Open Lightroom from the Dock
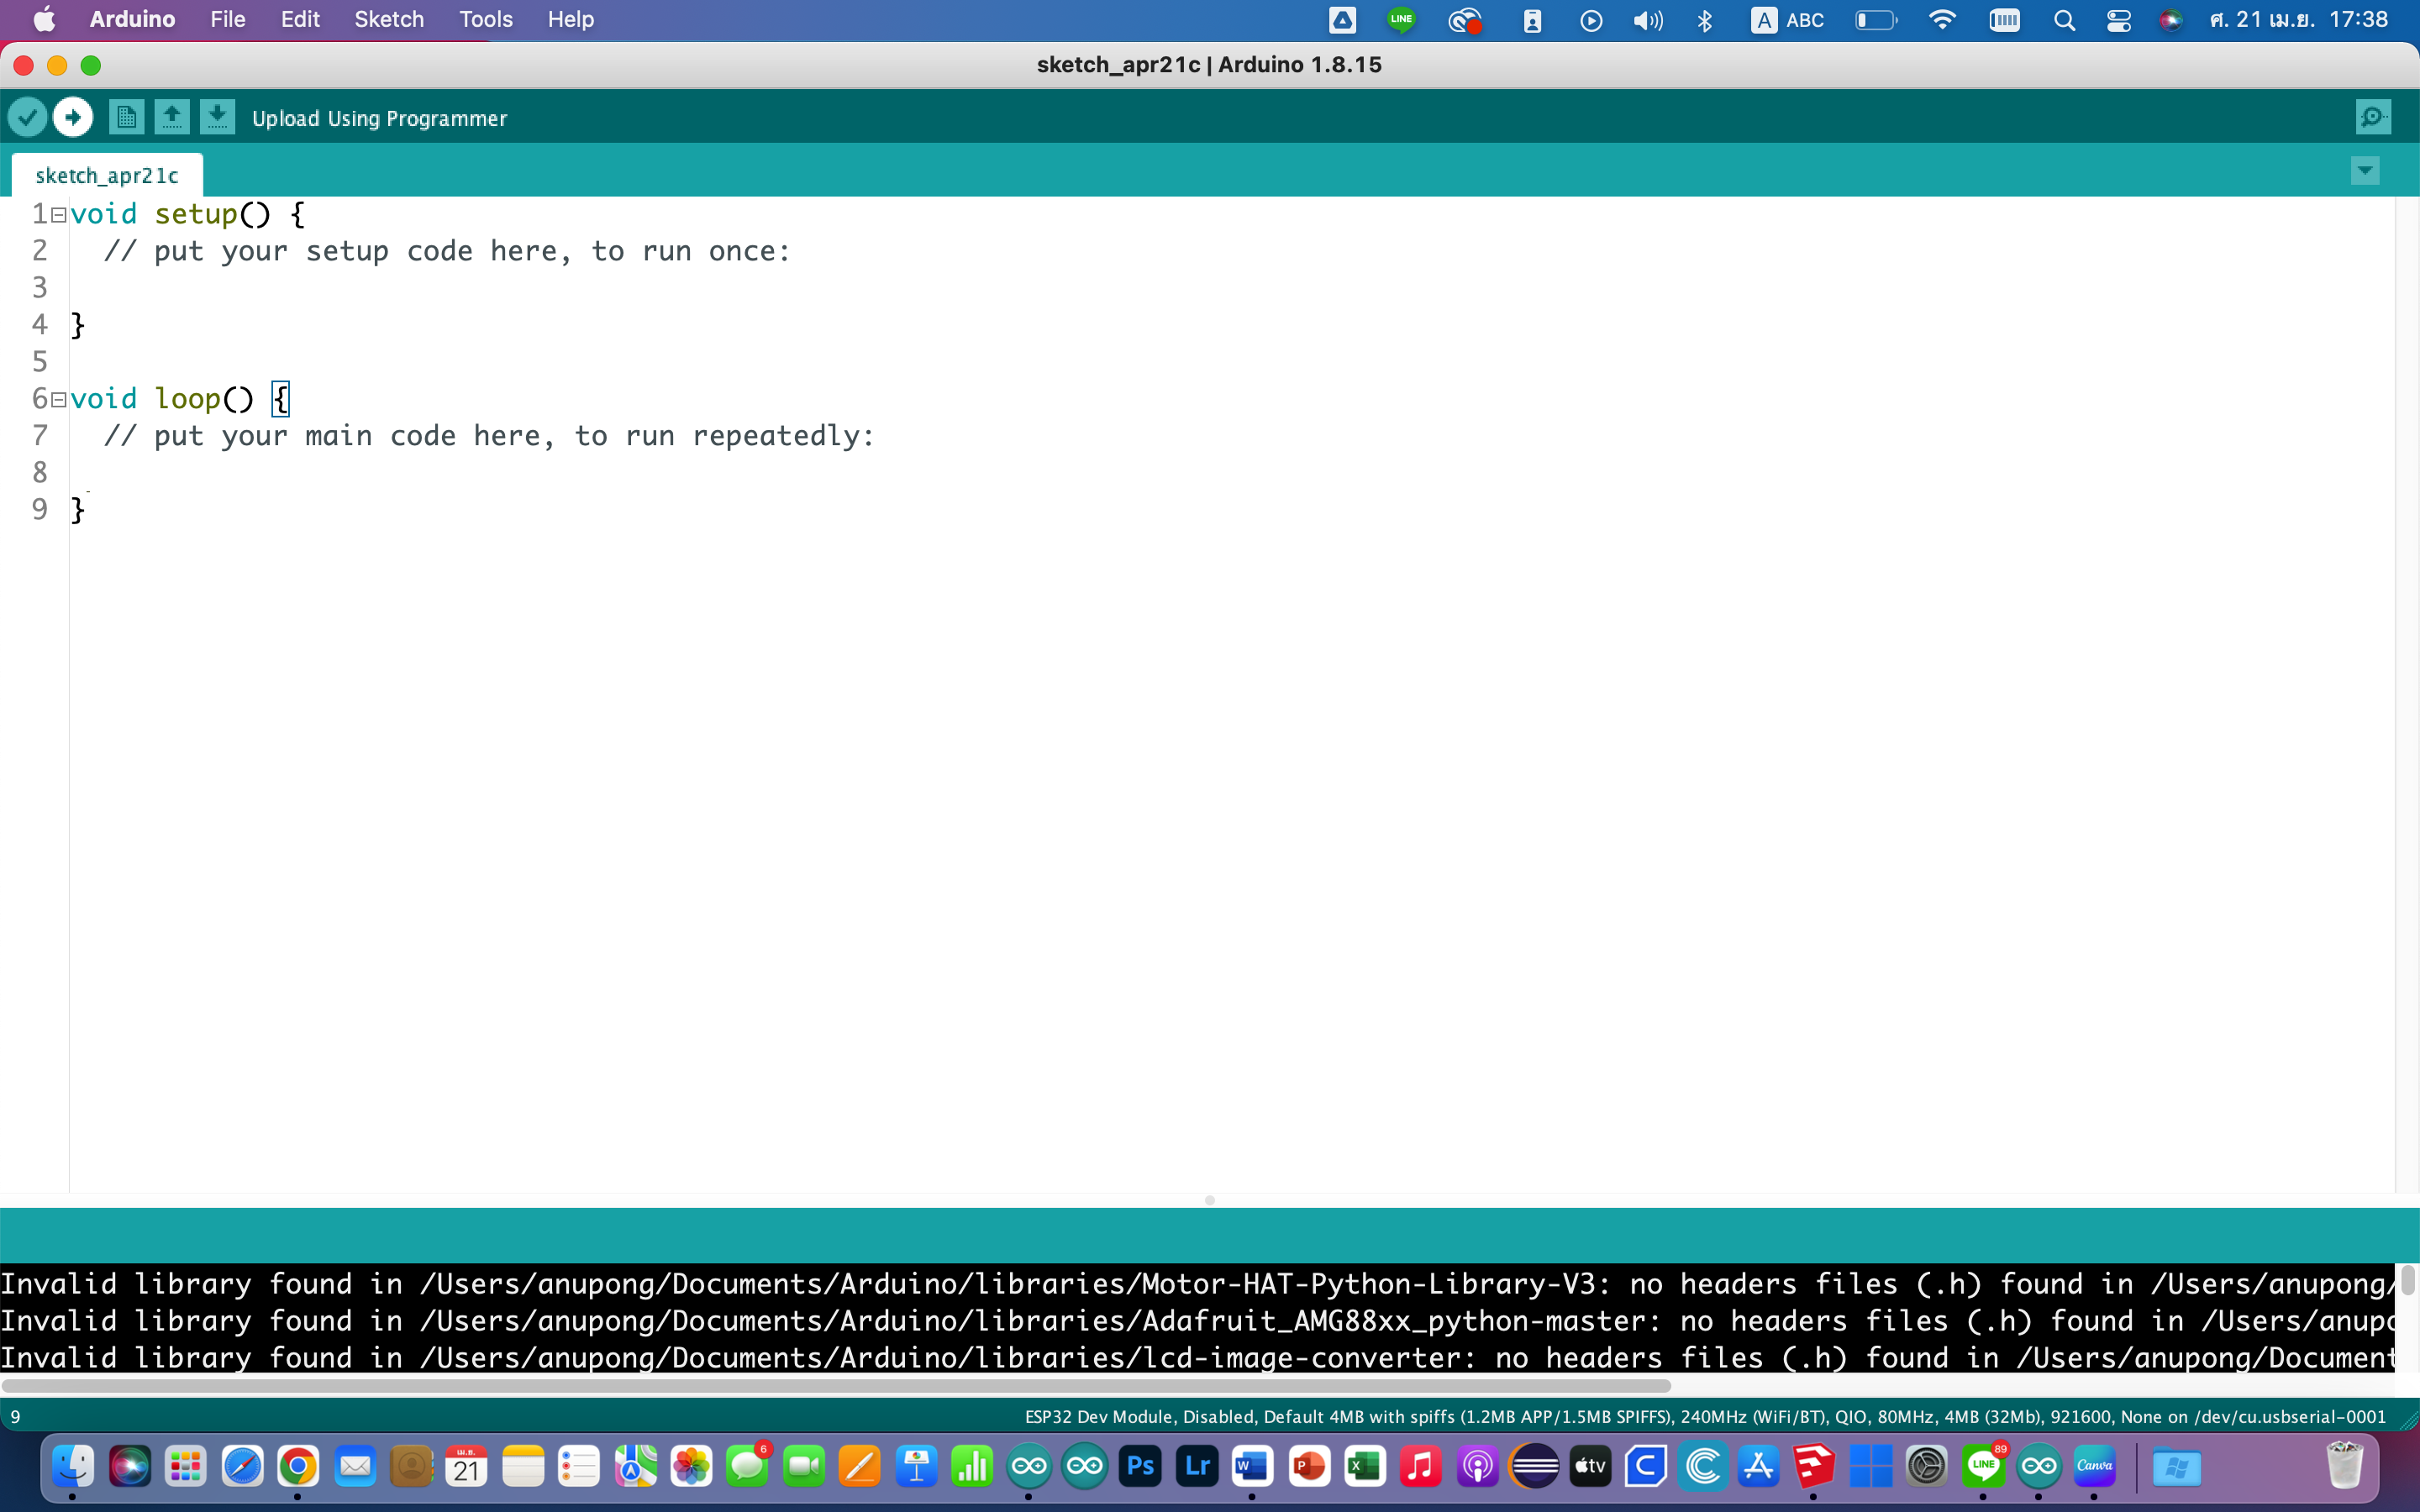This screenshot has width=2420, height=1512. 1197,1467
